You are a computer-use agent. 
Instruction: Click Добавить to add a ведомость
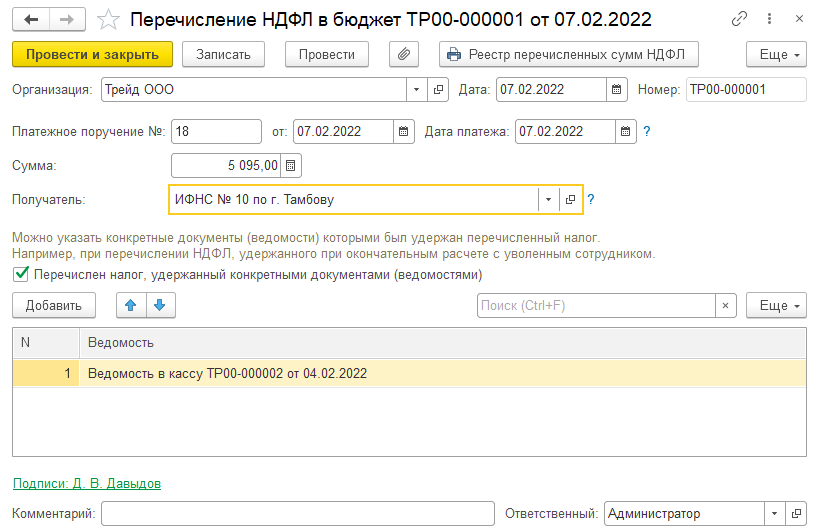(x=54, y=305)
